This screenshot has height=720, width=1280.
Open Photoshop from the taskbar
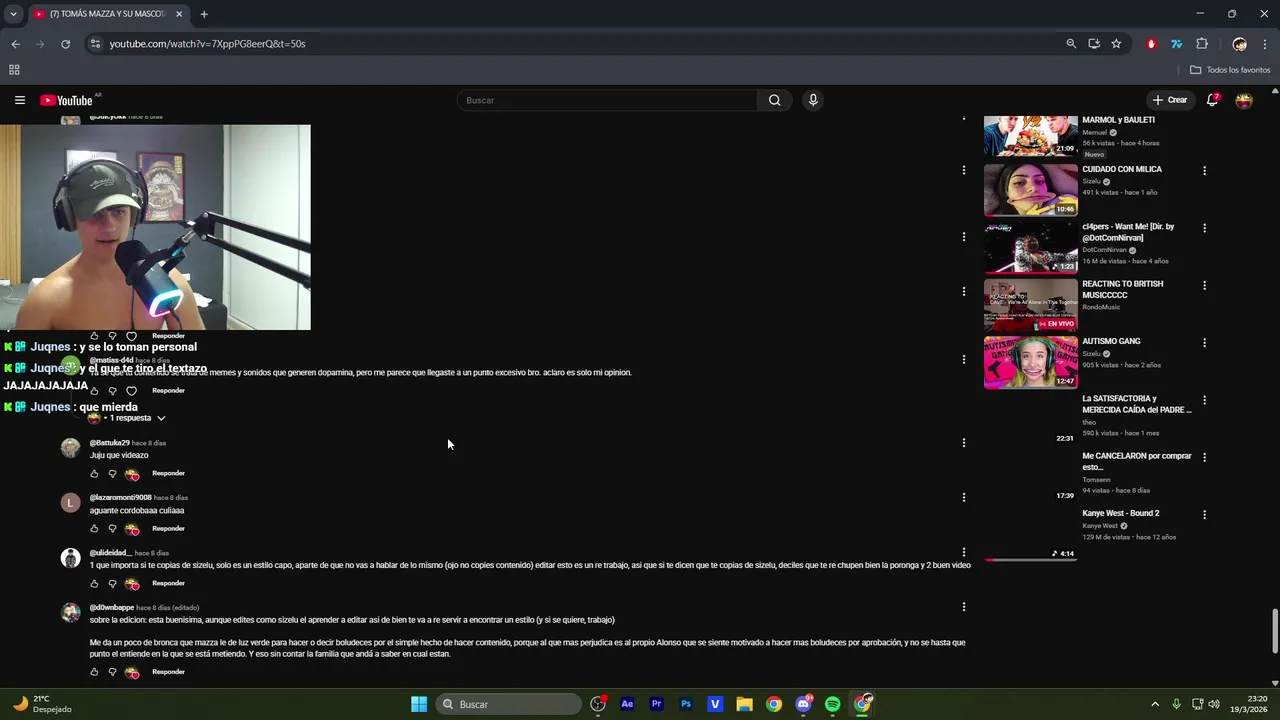pos(686,704)
